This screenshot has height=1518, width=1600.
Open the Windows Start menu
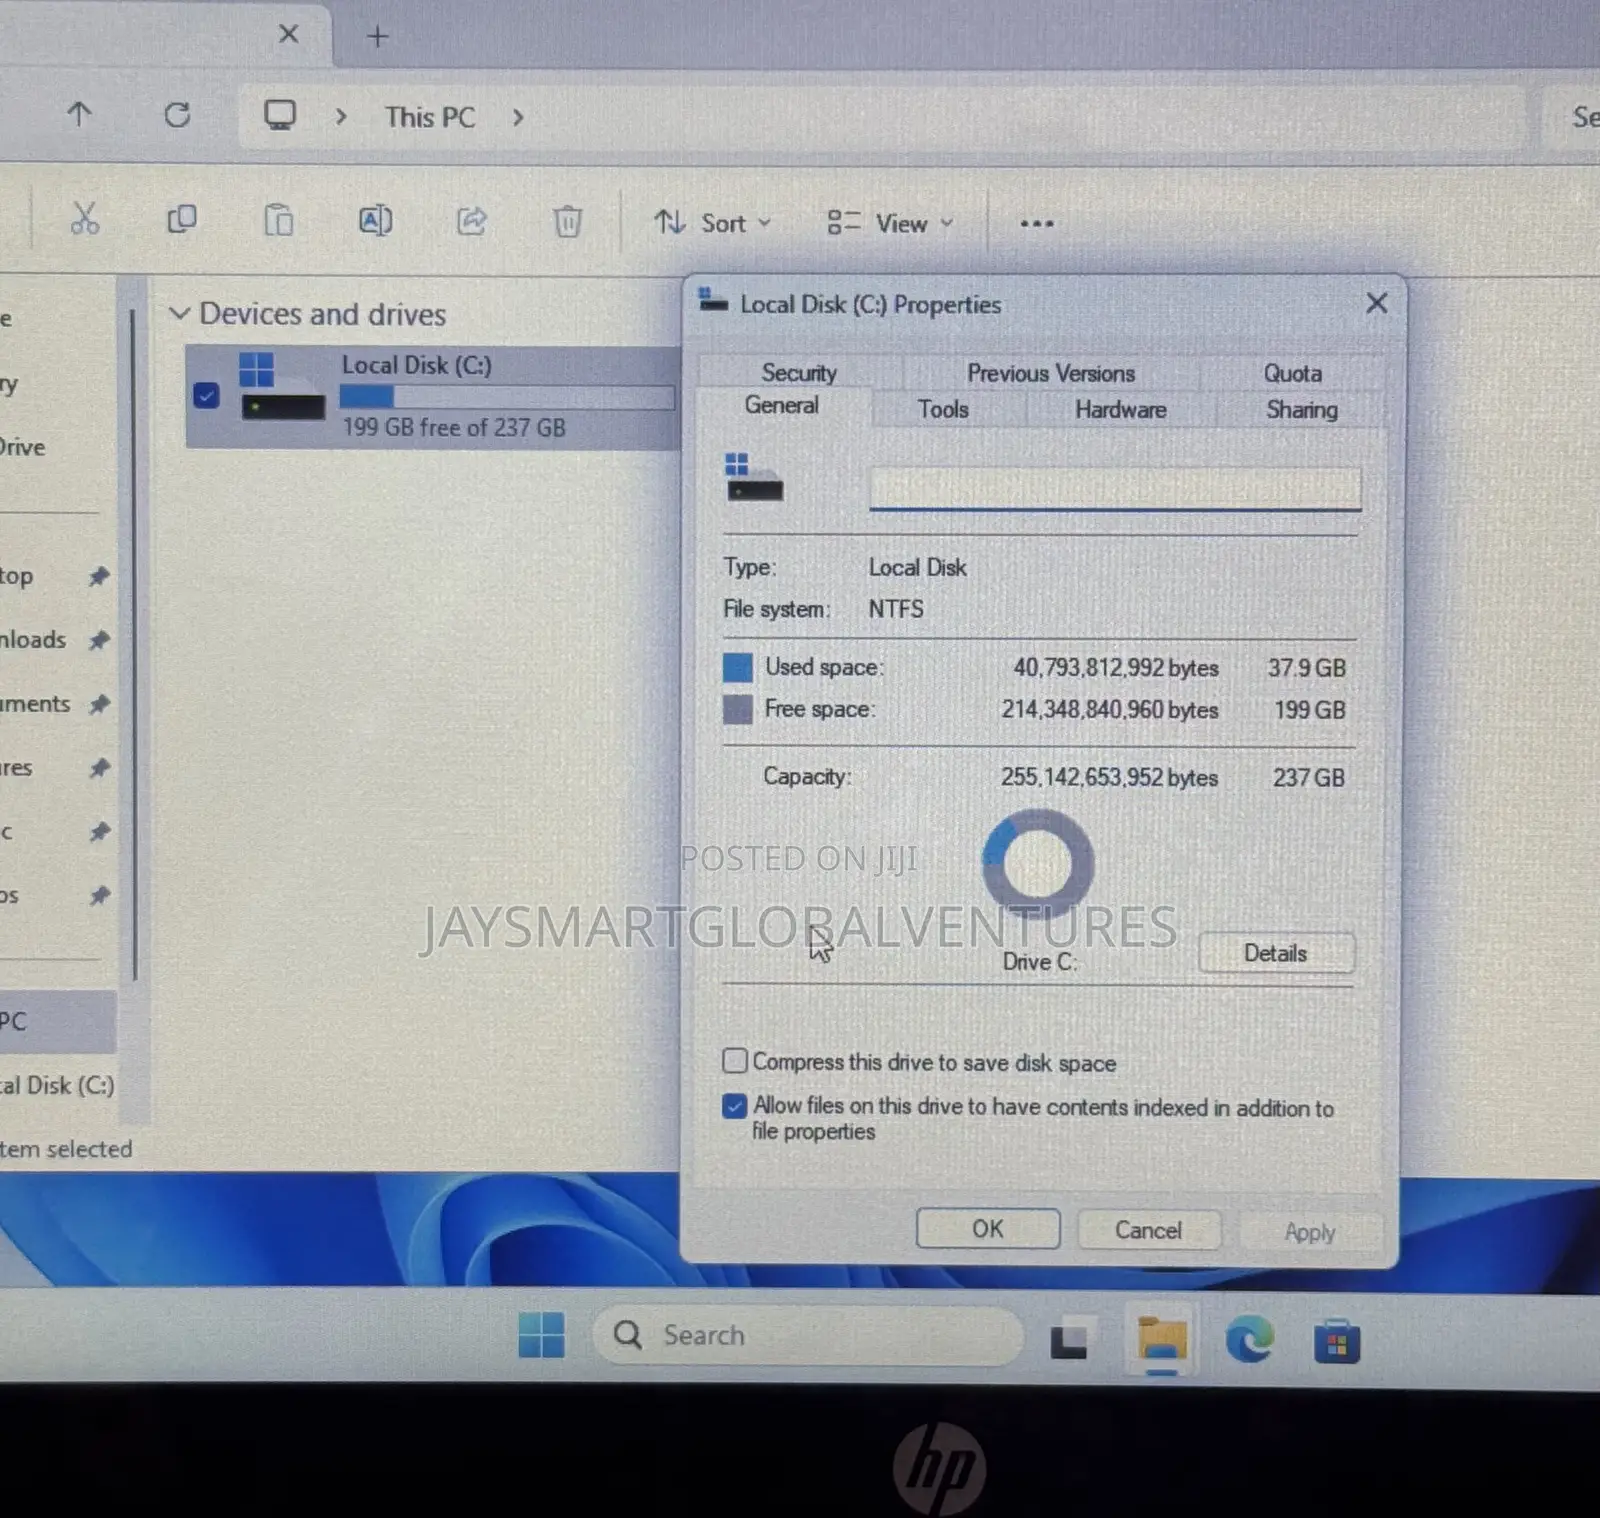542,1335
